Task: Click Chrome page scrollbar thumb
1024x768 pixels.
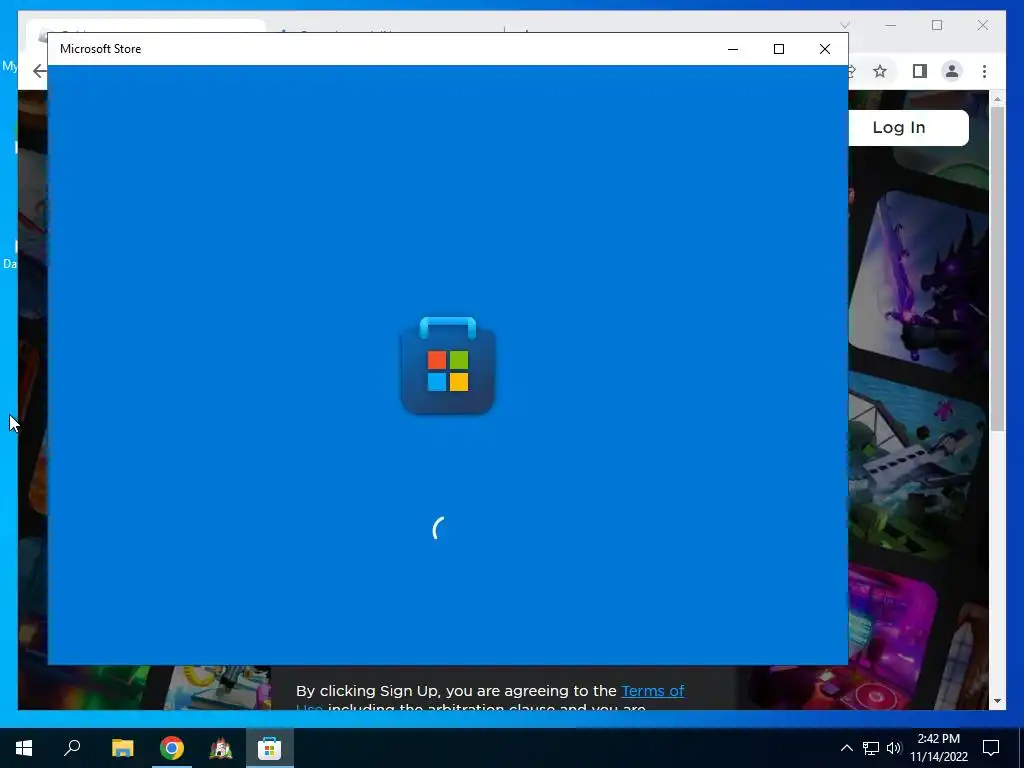Action: point(997,268)
